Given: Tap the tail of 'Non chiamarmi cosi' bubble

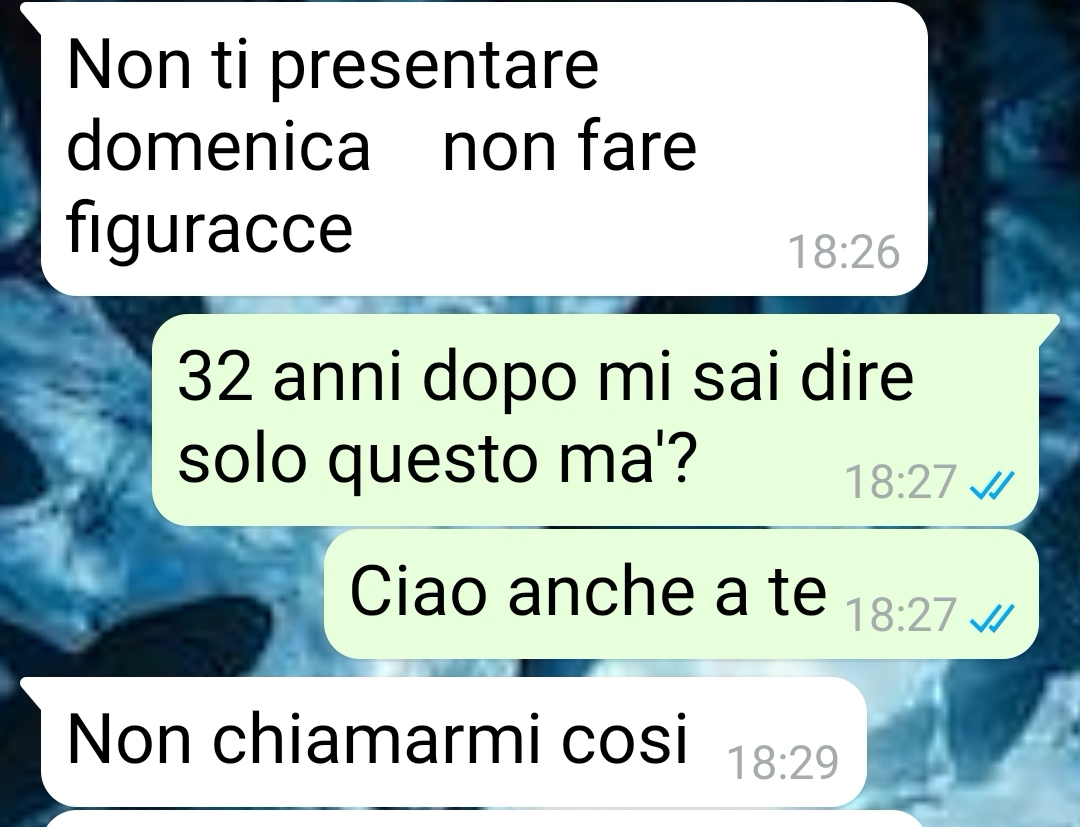Looking at the screenshot, I should click(x=31, y=689).
